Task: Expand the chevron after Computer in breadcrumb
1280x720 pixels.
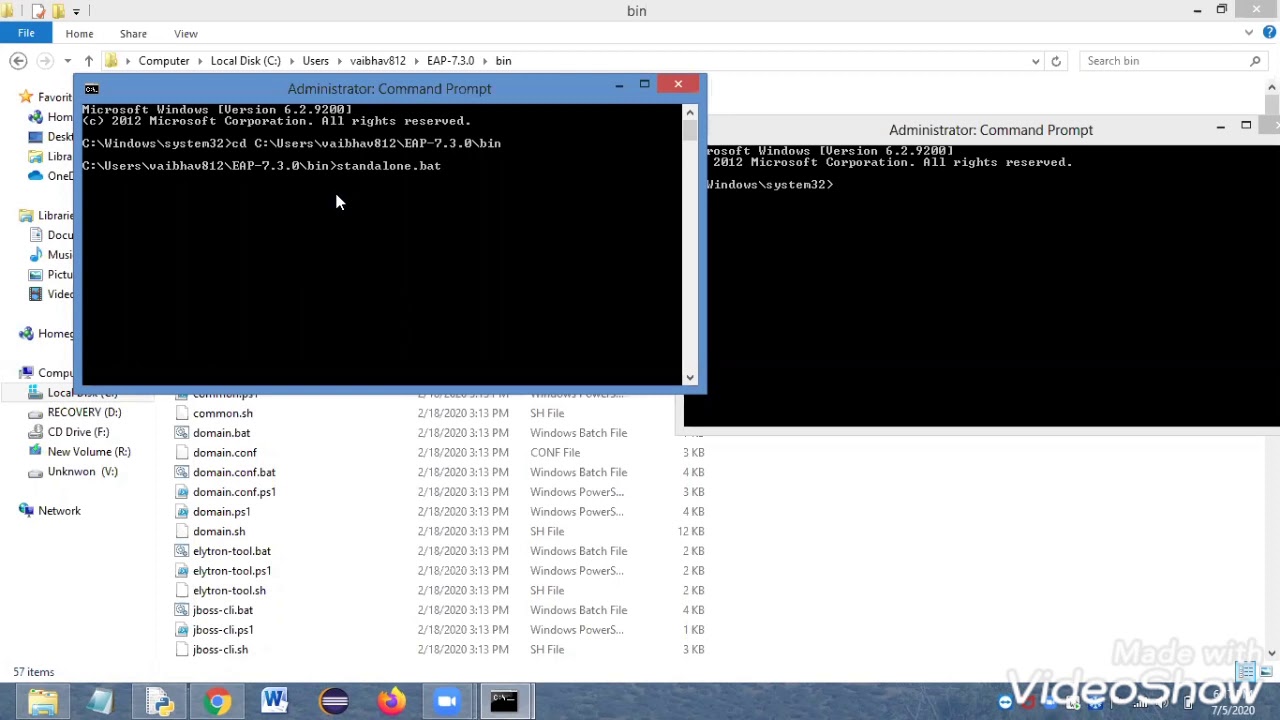Action: click(200, 61)
